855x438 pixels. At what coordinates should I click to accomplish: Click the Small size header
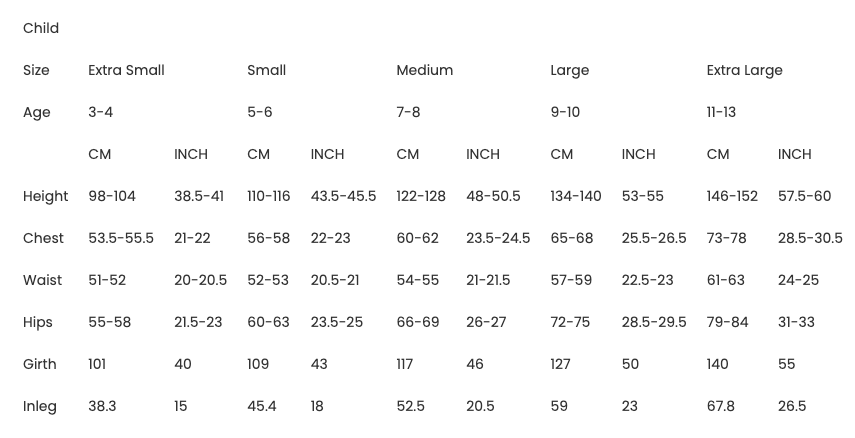pyautogui.click(x=266, y=70)
